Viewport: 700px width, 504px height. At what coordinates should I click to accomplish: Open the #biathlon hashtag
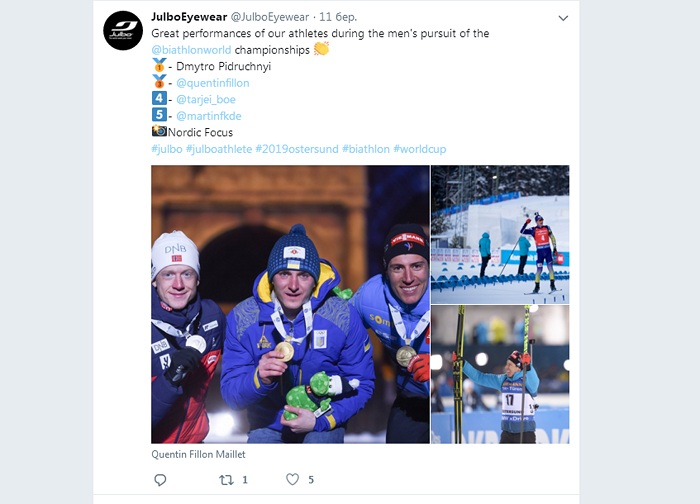[x=366, y=149]
